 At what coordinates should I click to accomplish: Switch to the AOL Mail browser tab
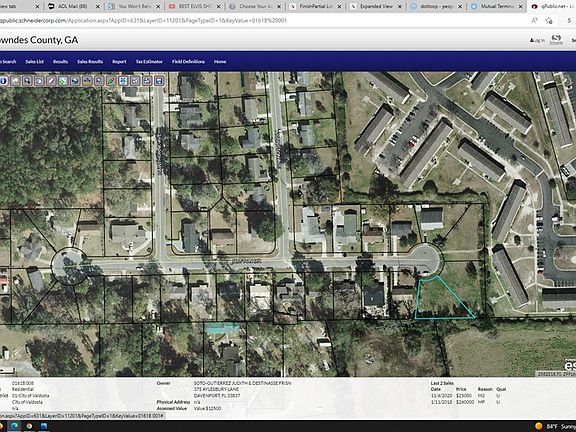pos(72,6)
